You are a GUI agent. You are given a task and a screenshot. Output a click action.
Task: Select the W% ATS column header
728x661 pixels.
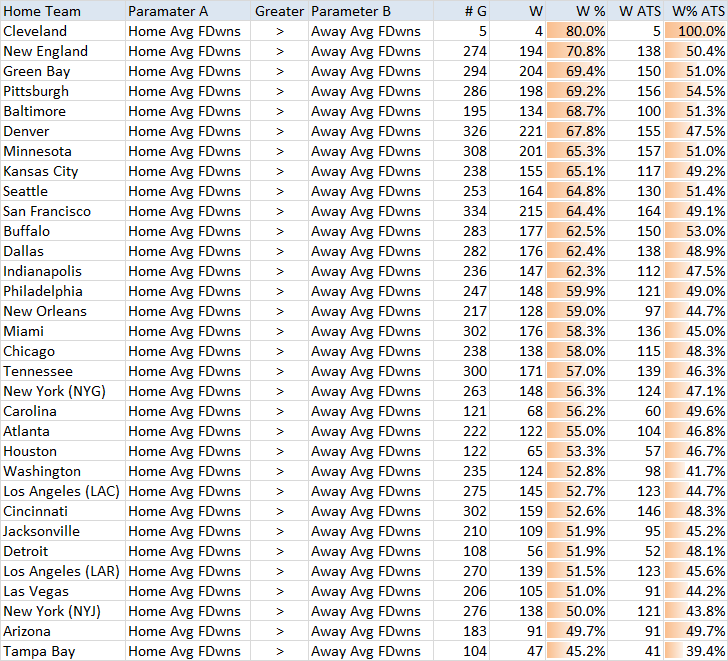[x=696, y=11]
